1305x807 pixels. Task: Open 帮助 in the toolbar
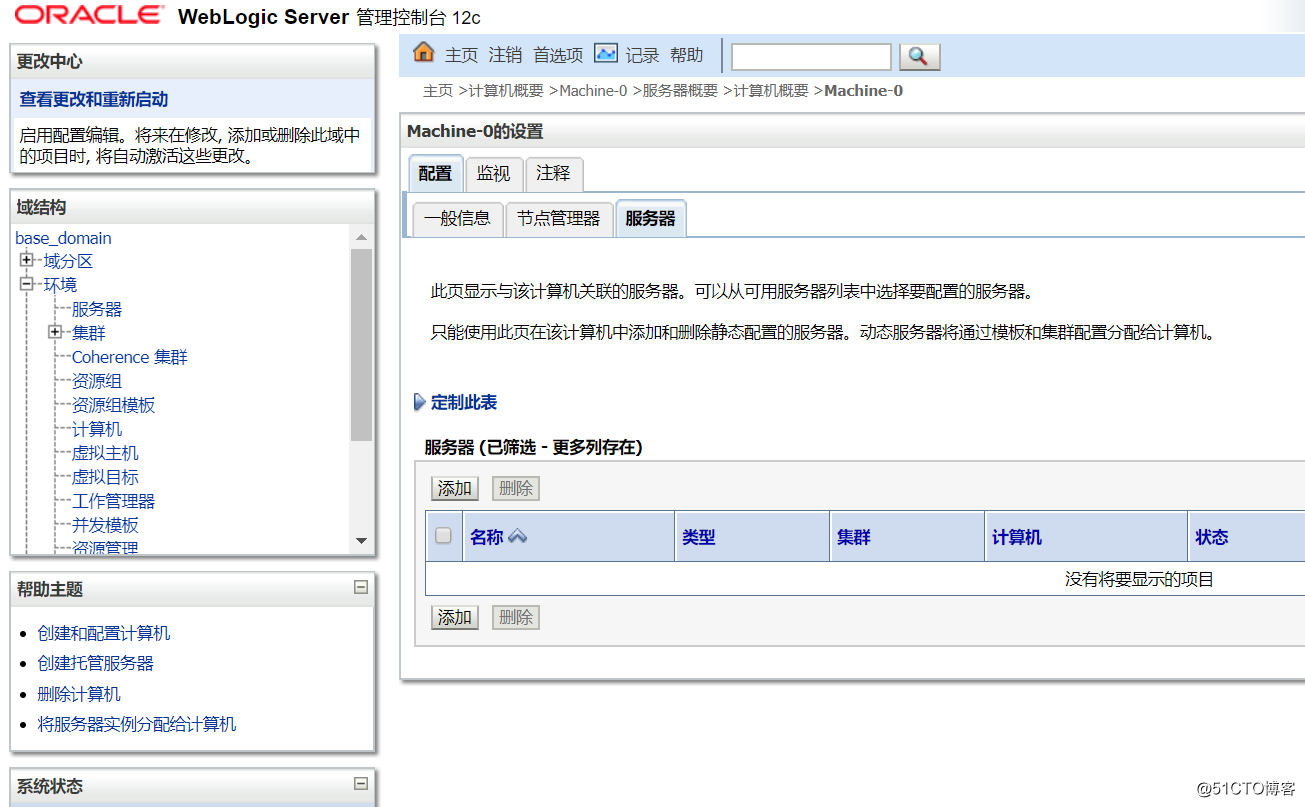pyautogui.click(x=687, y=55)
